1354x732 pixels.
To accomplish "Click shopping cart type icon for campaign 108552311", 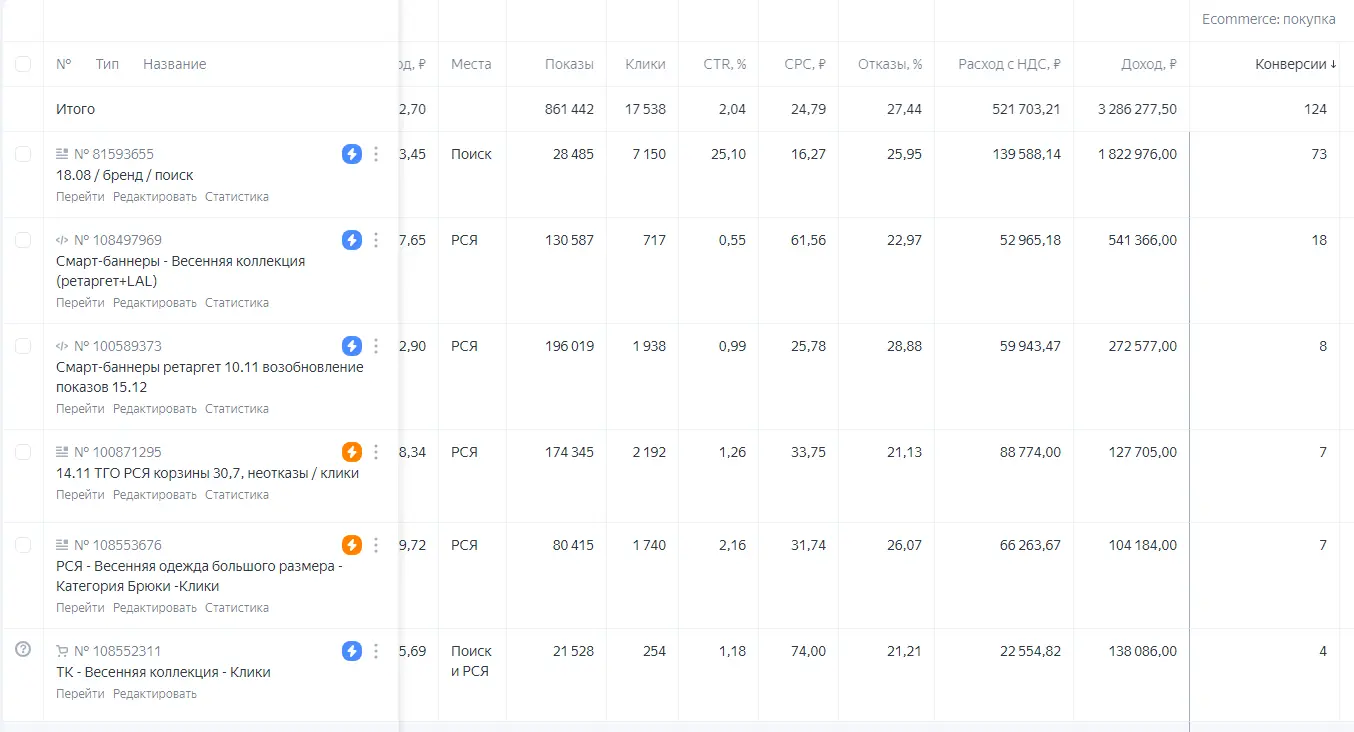I will click(x=63, y=651).
